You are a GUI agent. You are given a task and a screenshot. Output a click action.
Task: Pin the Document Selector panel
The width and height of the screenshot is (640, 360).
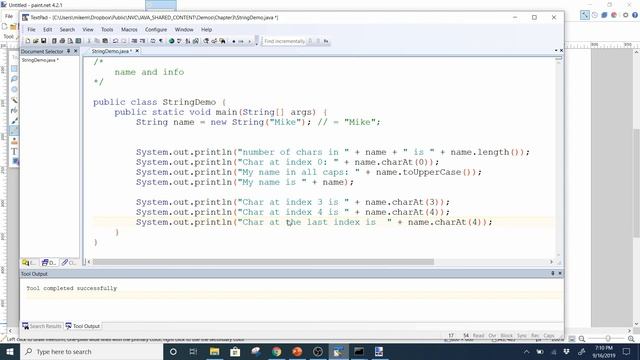coord(69,51)
